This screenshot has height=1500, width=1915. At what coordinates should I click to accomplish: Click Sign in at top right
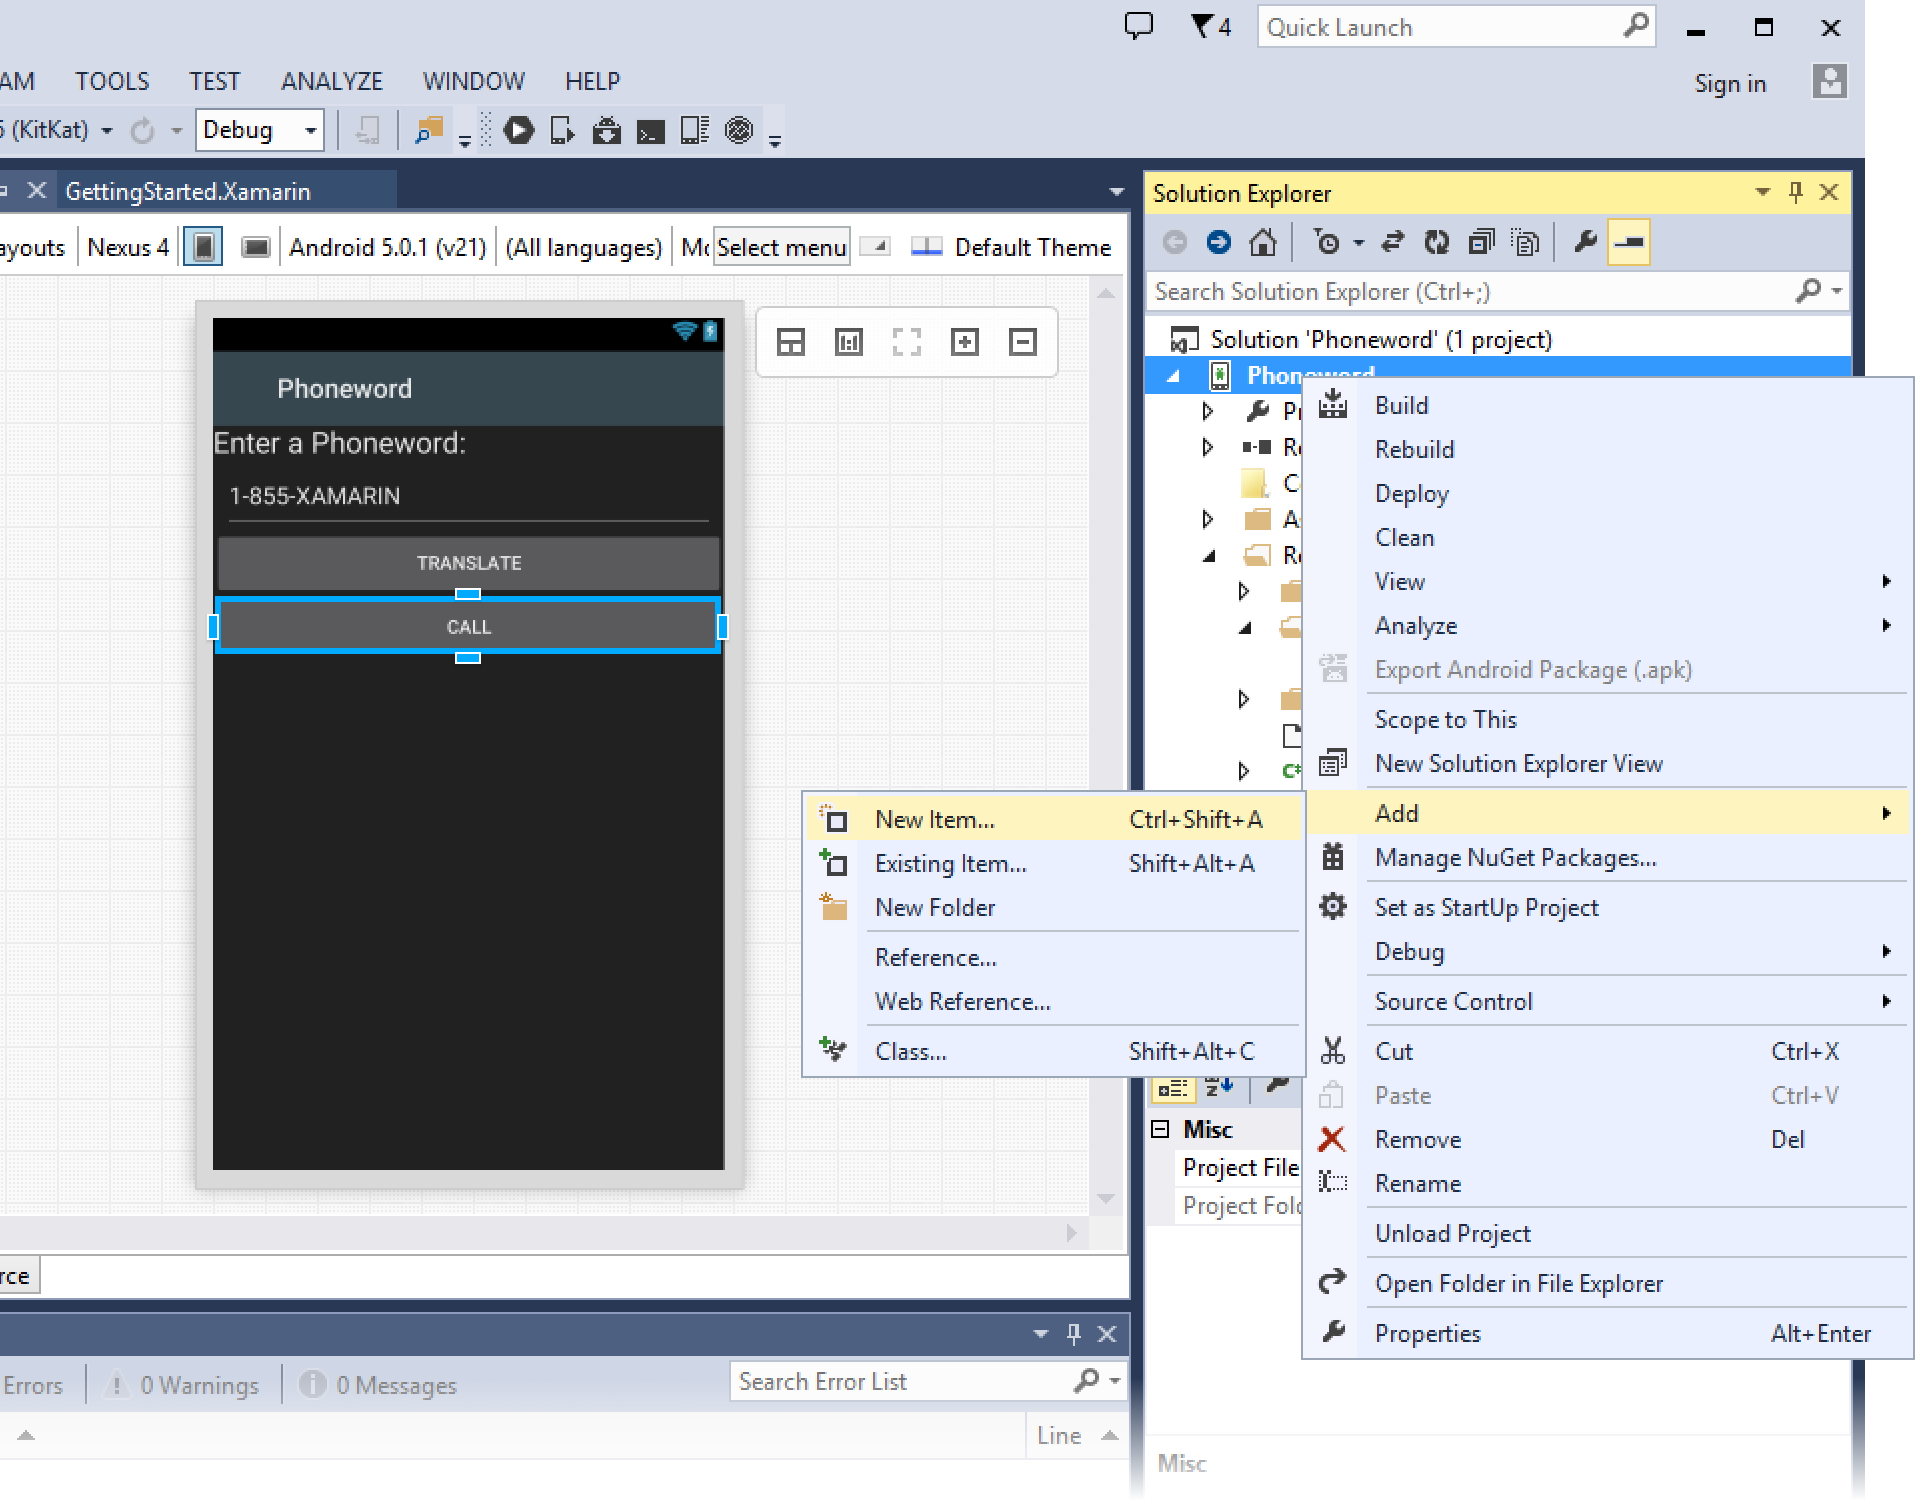click(1729, 84)
